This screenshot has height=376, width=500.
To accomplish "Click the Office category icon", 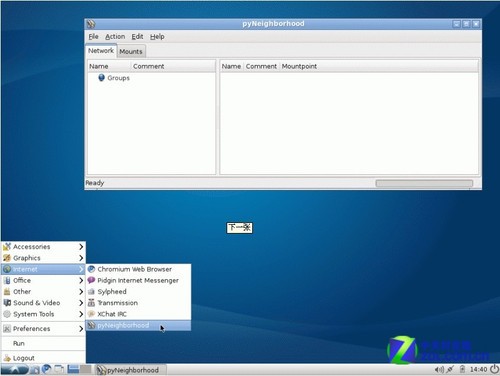I will click(7, 280).
